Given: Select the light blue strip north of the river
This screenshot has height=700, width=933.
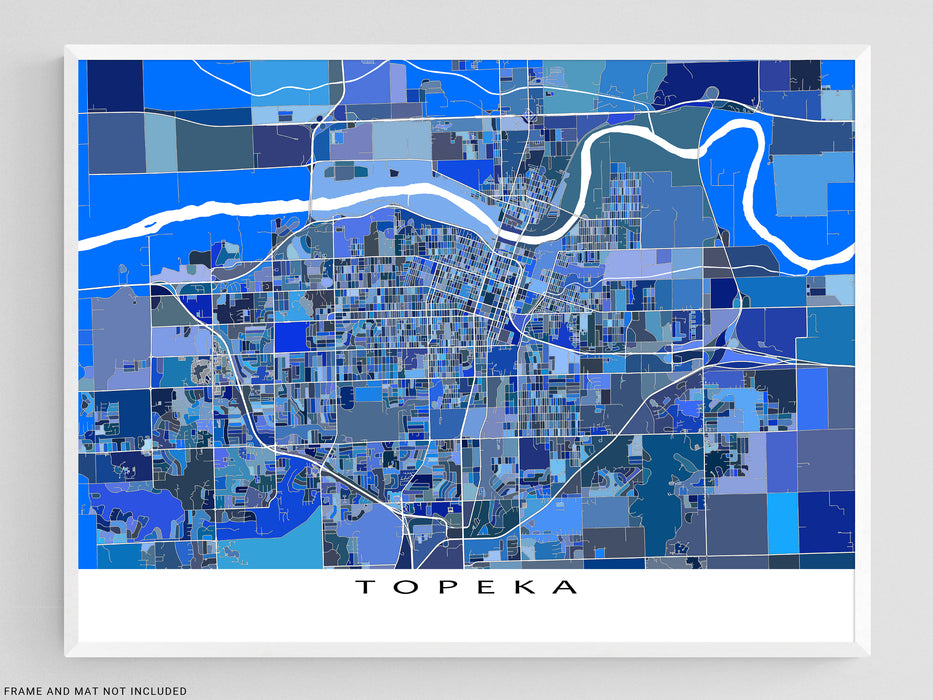Looking at the screenshot, I should tap(370, 178).
